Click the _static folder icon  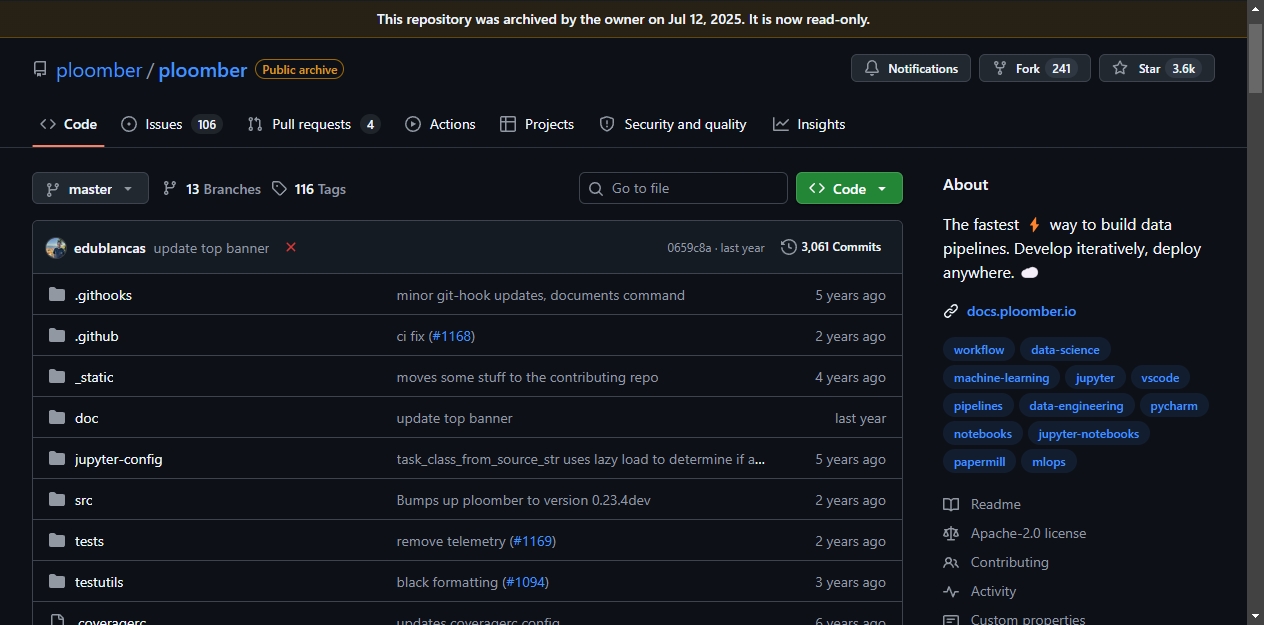coord(57,377)
